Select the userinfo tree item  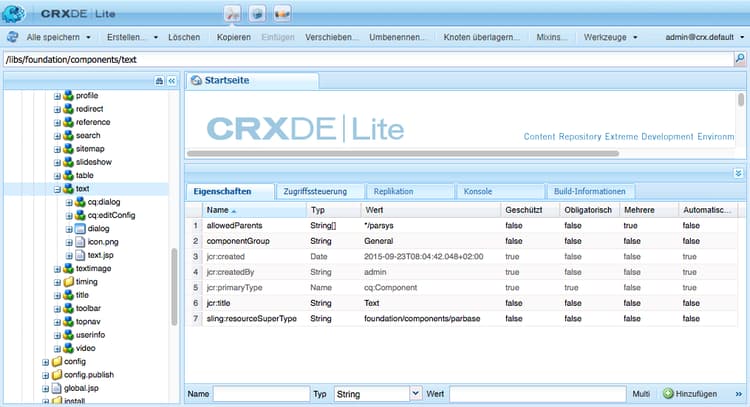(90, 335)
